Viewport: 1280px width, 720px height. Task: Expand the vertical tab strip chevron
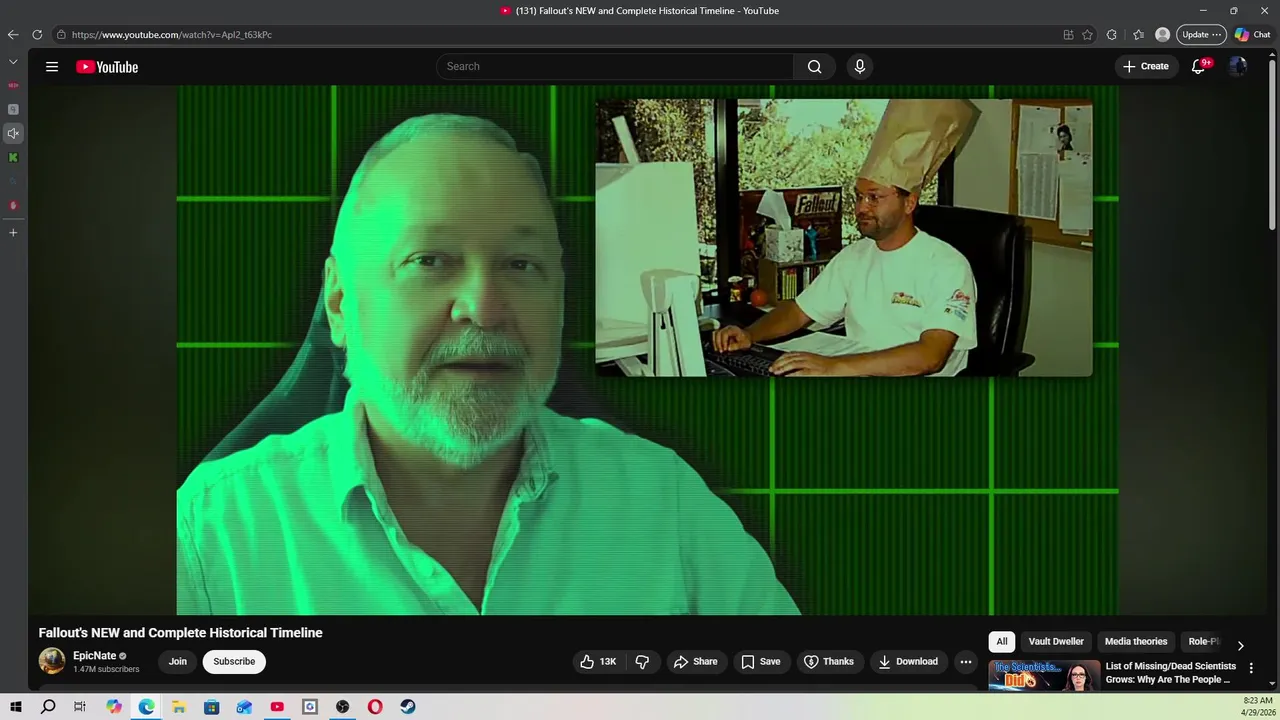(13, 61)
